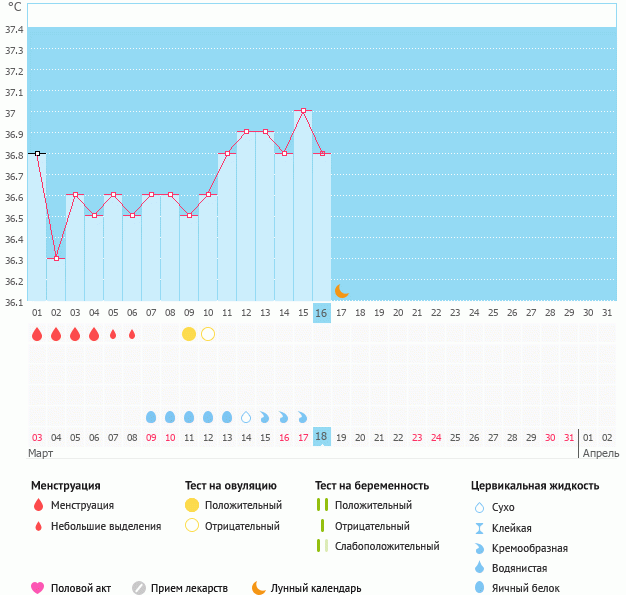Click the dry cervical fluid icon on day 12

246,416
